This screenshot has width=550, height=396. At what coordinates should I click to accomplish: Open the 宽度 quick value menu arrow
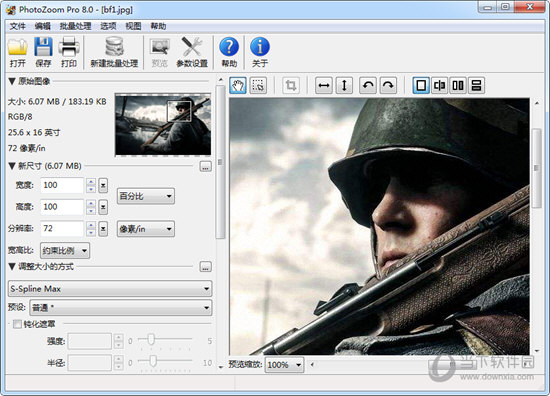[x=103, y=185]
